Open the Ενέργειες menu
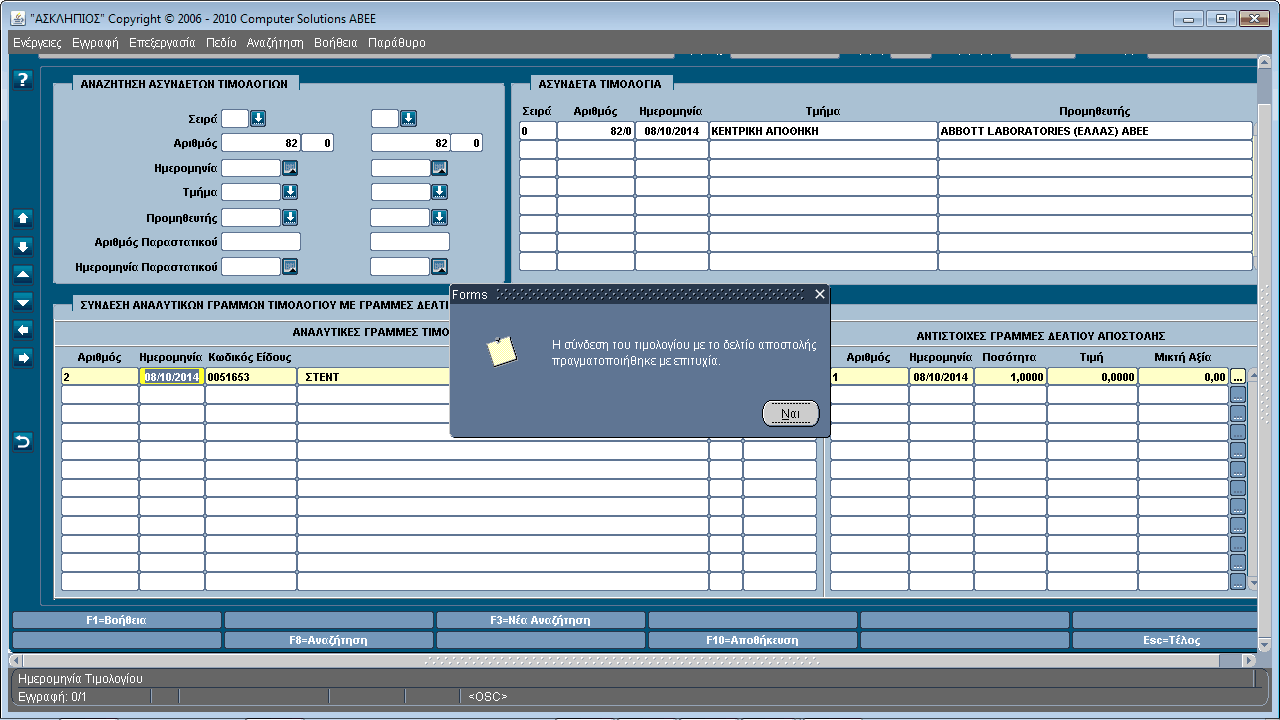 [38, 43]
